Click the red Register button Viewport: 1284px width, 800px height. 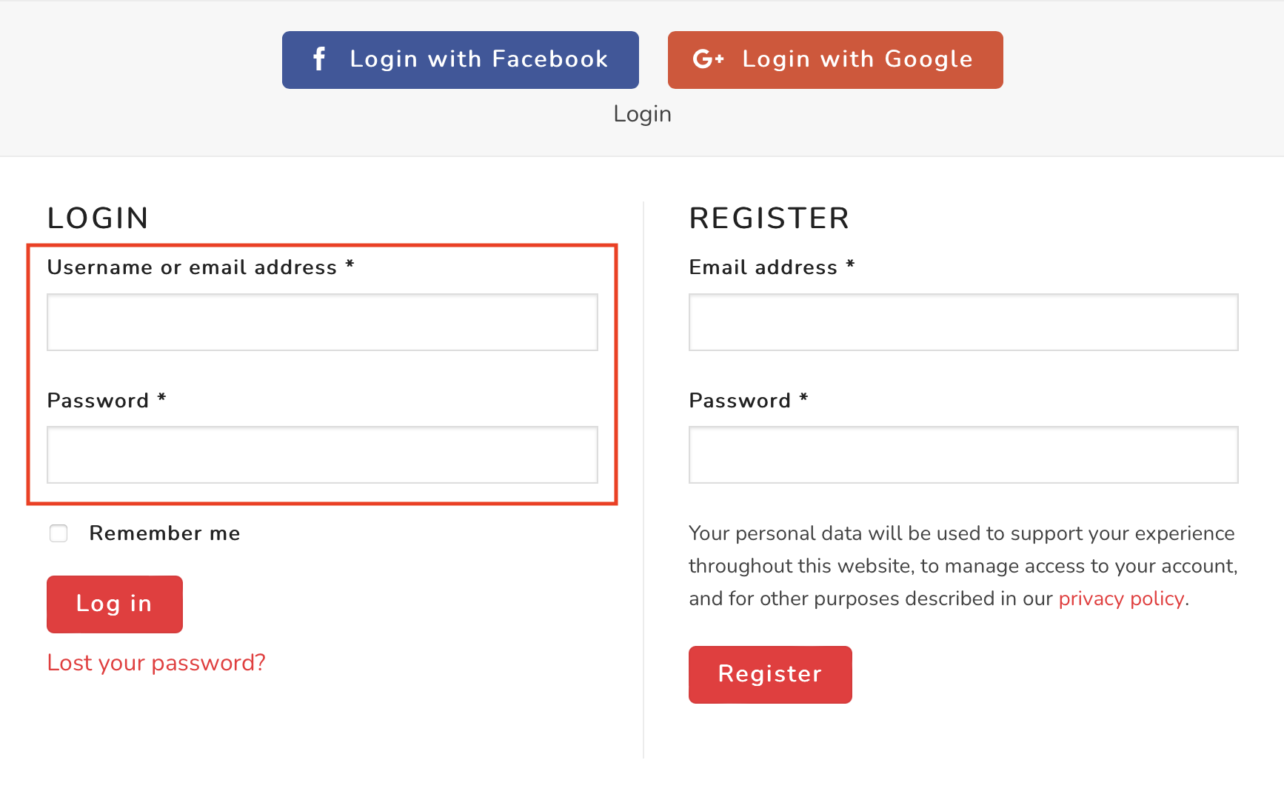(770, 674)
